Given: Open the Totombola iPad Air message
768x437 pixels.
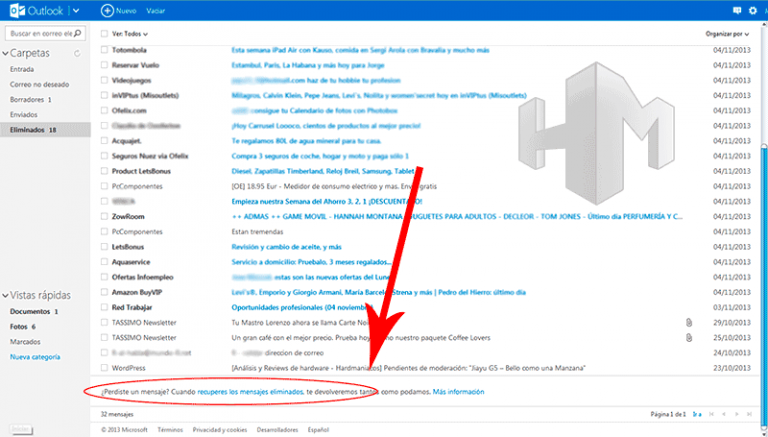Looking at the screenshot, I should [x=360, y=50].
